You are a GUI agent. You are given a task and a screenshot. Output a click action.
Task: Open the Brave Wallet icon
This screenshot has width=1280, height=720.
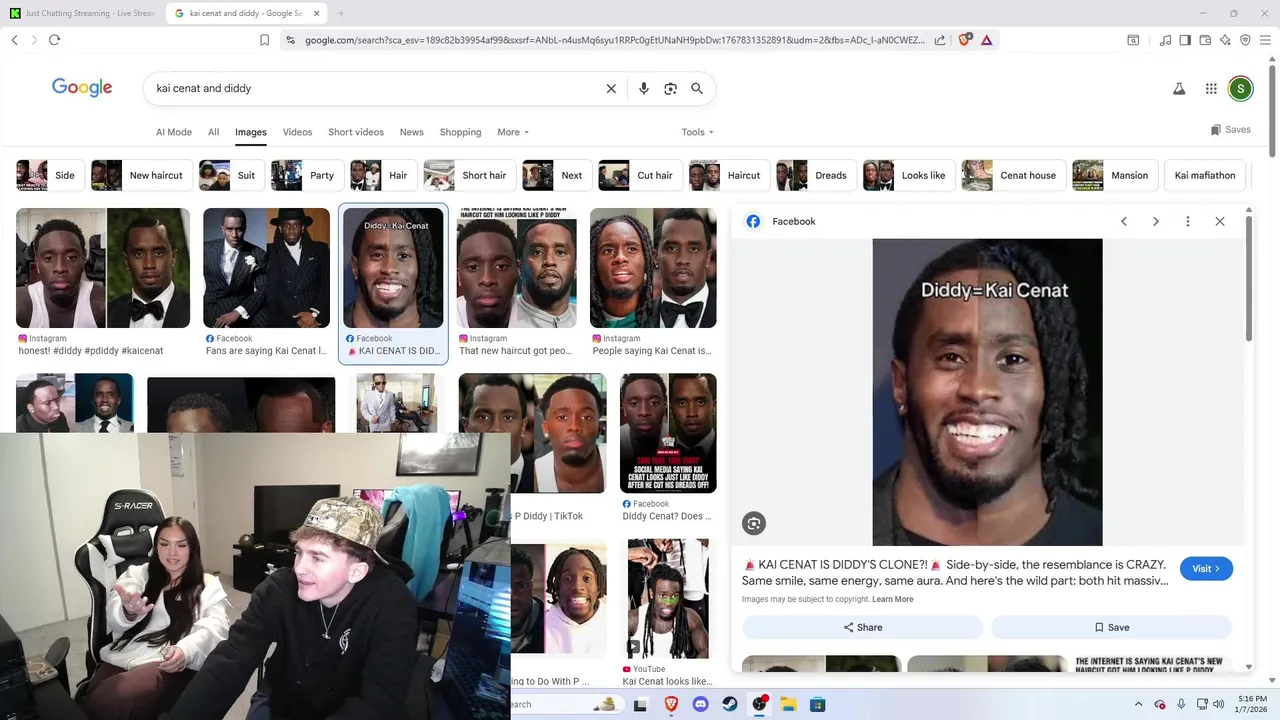point(1205,40)
